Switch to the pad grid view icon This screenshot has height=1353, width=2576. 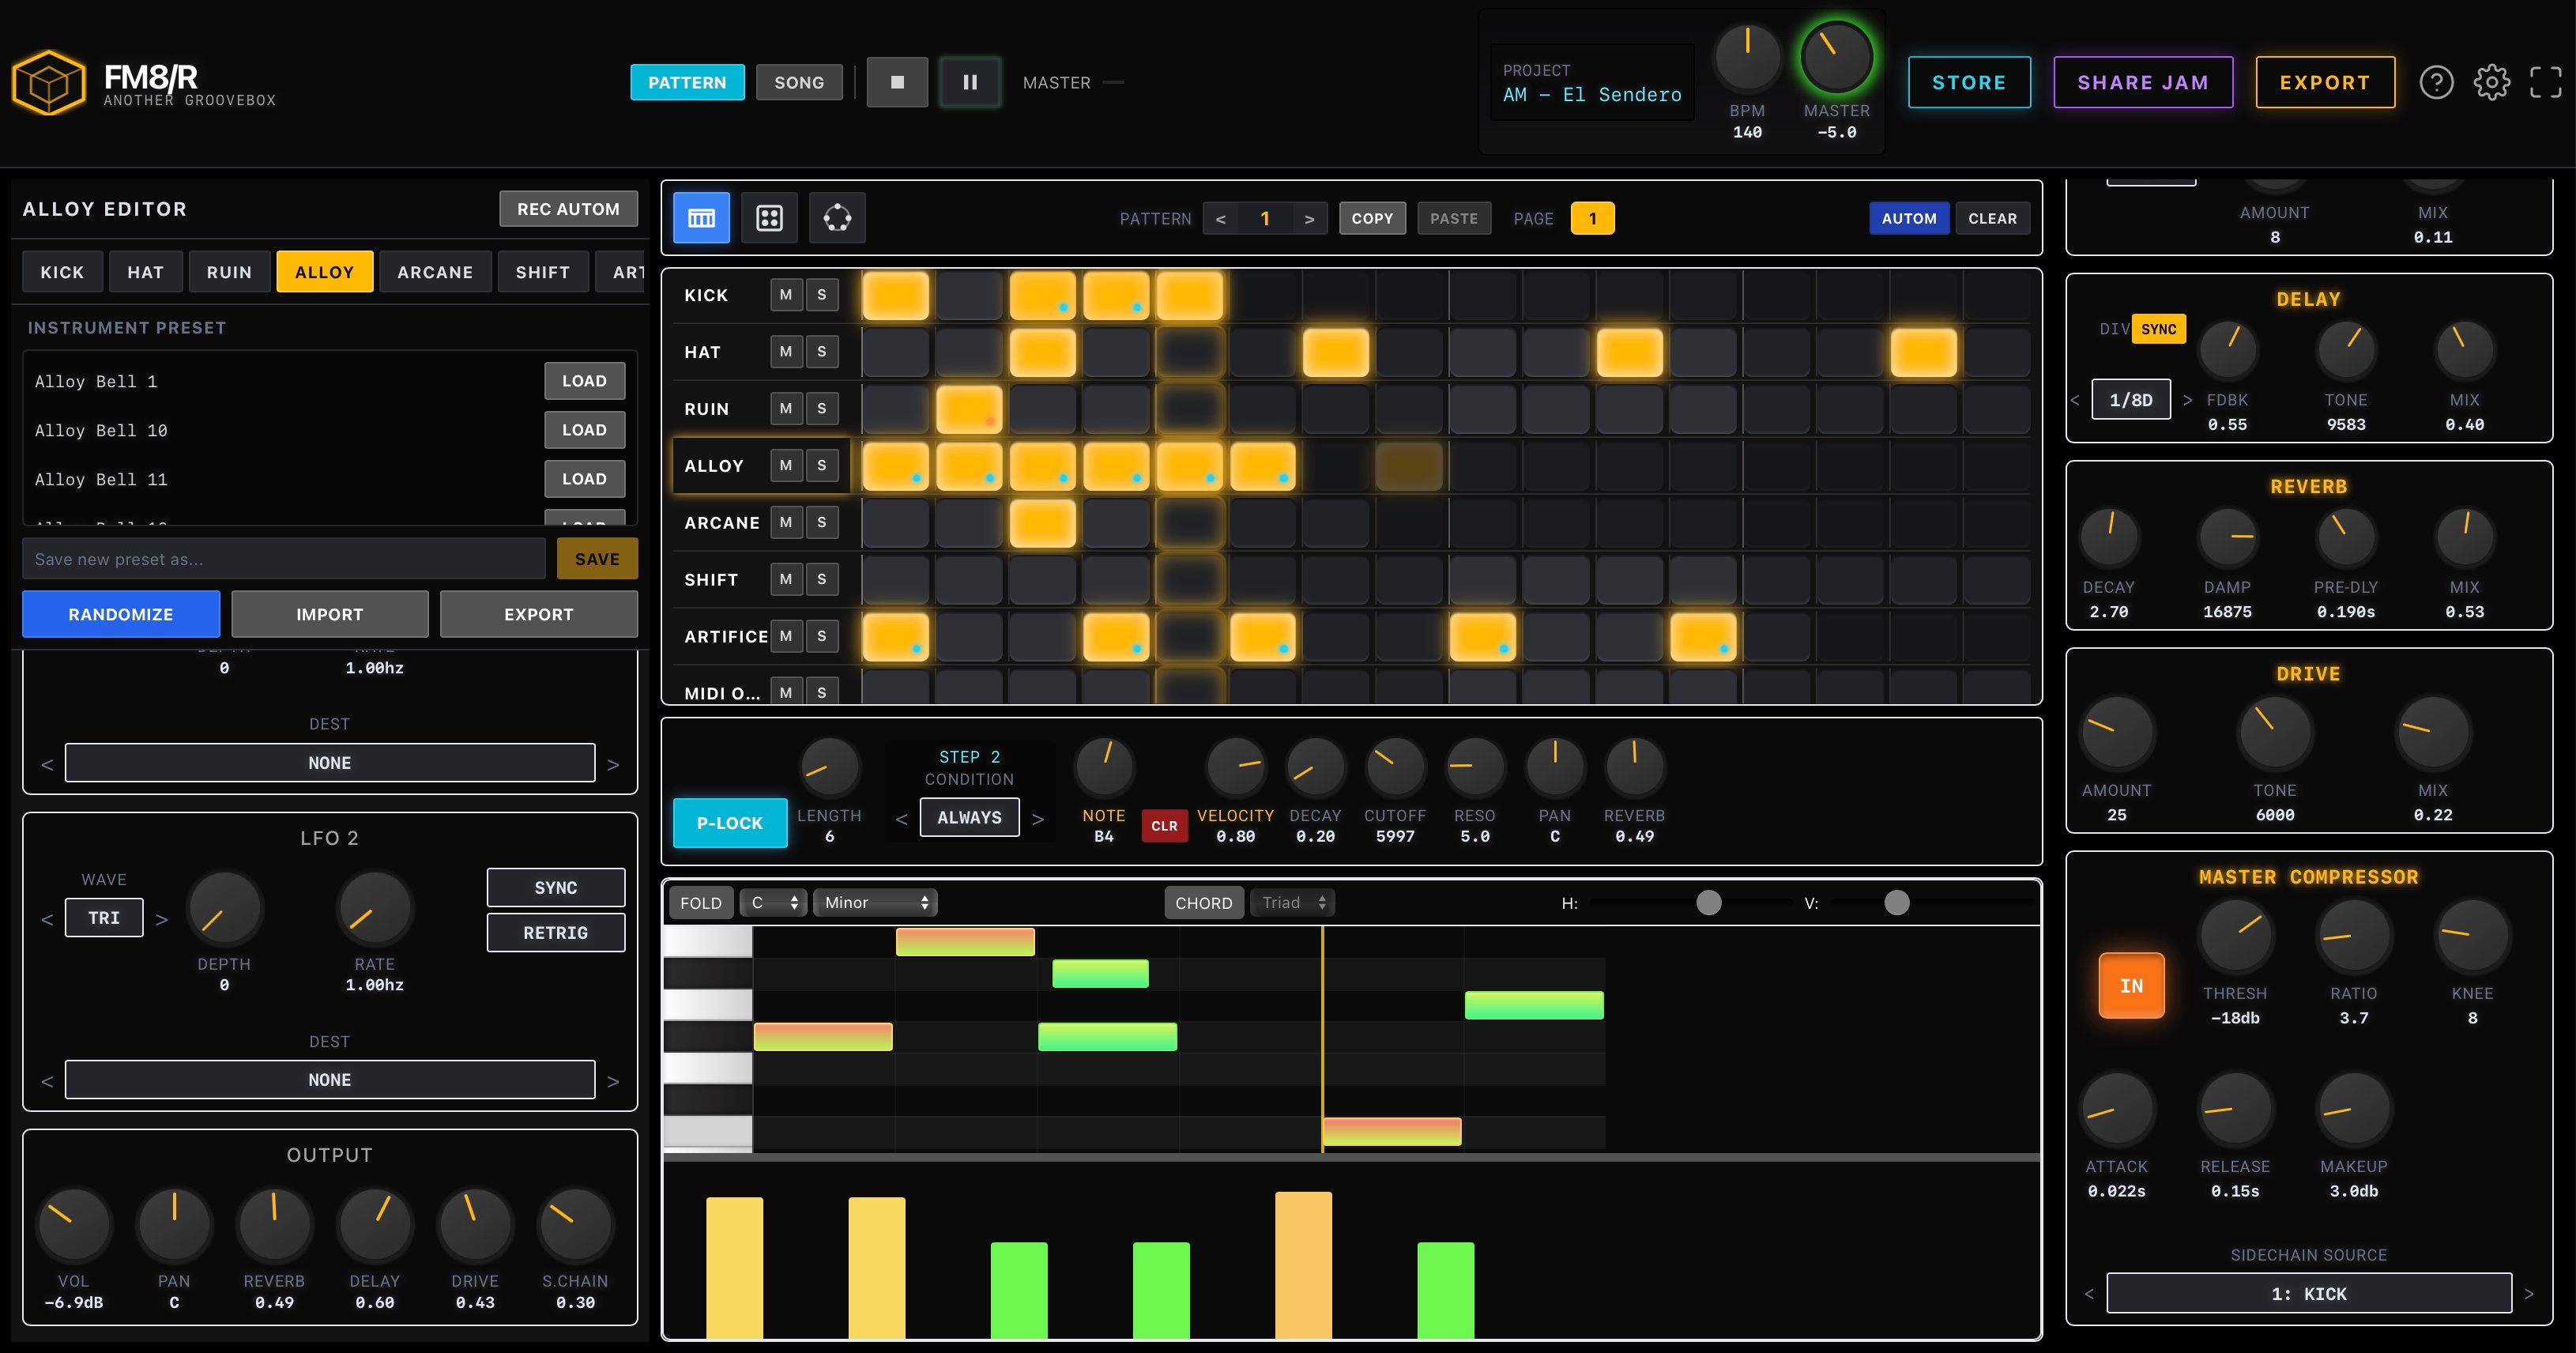pos(769,218)
